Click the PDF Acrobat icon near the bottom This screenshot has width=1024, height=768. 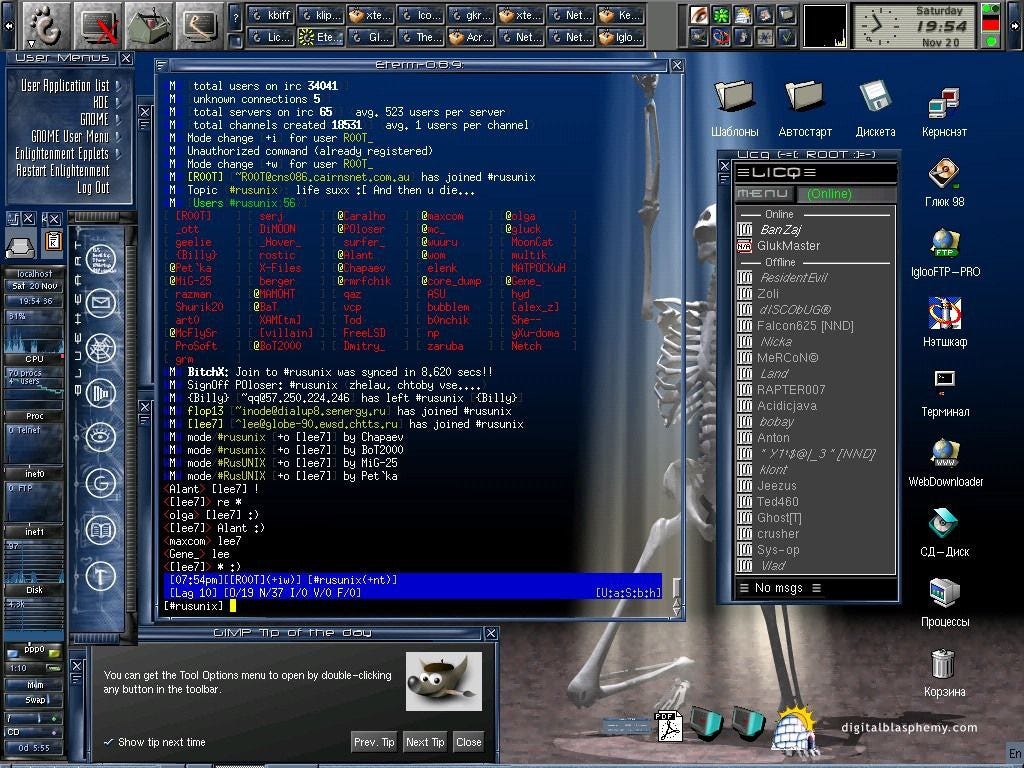point(669,726)
